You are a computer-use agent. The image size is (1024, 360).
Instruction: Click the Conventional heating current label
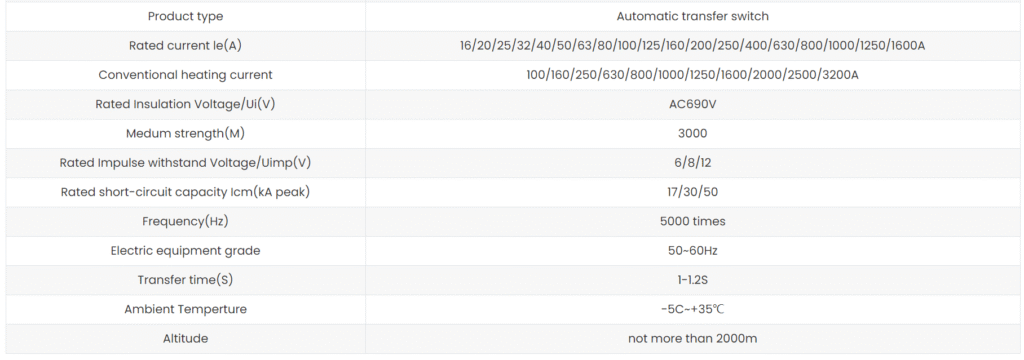pyautogui.click(x=185, y=75)
